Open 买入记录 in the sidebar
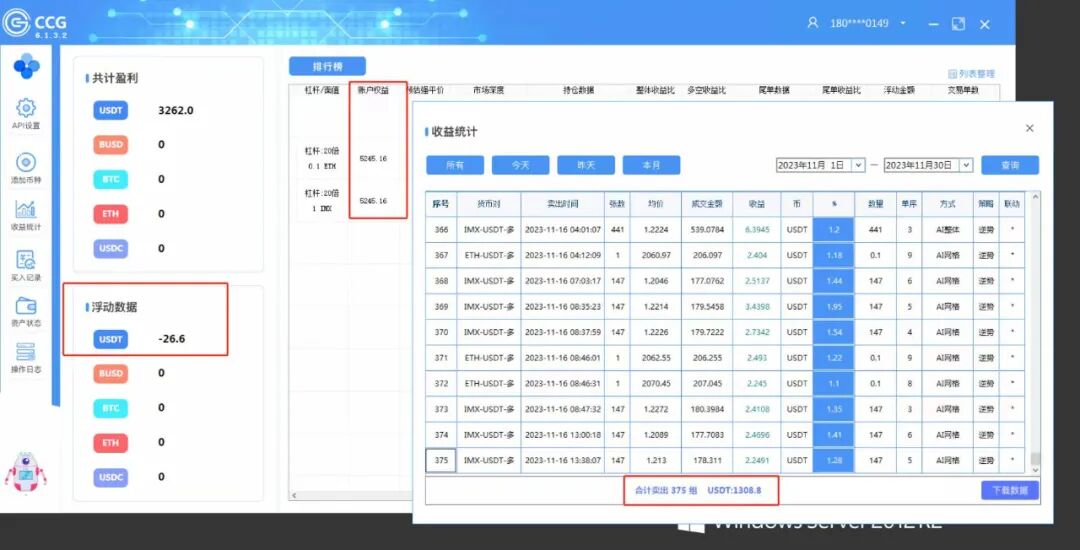 (25, 265)
